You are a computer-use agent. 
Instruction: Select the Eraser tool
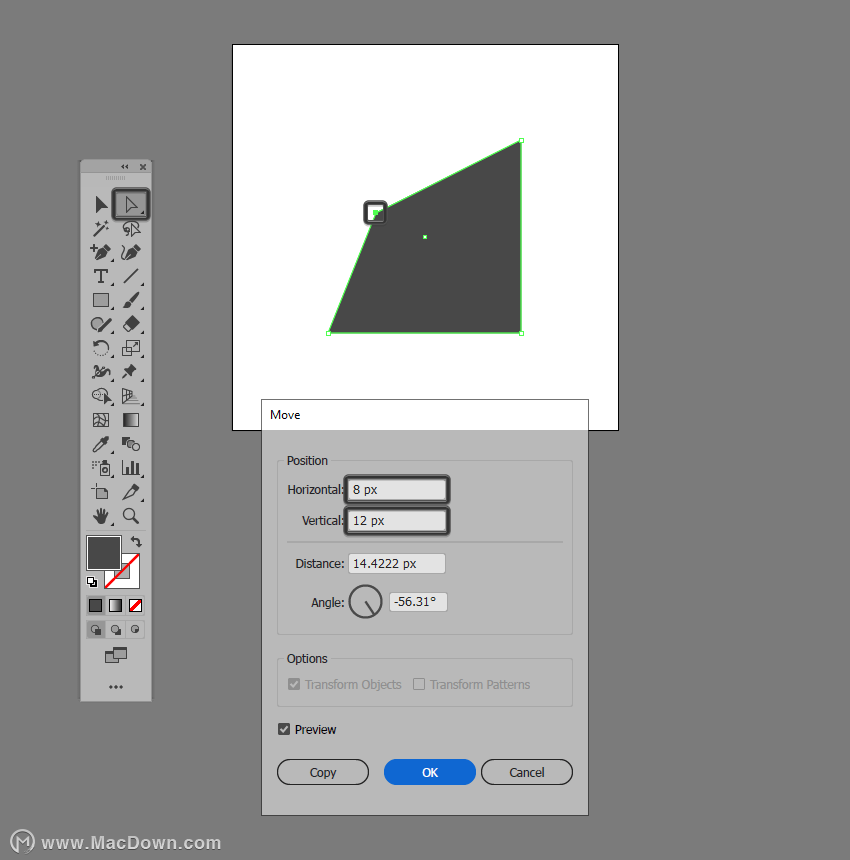coord(131,324)
